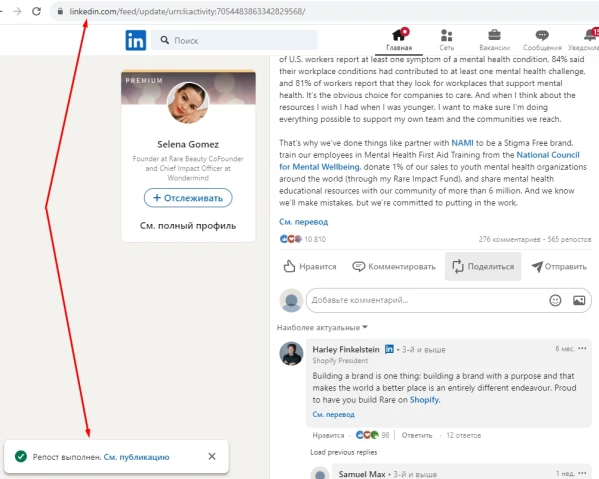Open the Сообщения messages tab
Image resolution: width=599 pixels, height=479 pixels.
click(542, 40)
